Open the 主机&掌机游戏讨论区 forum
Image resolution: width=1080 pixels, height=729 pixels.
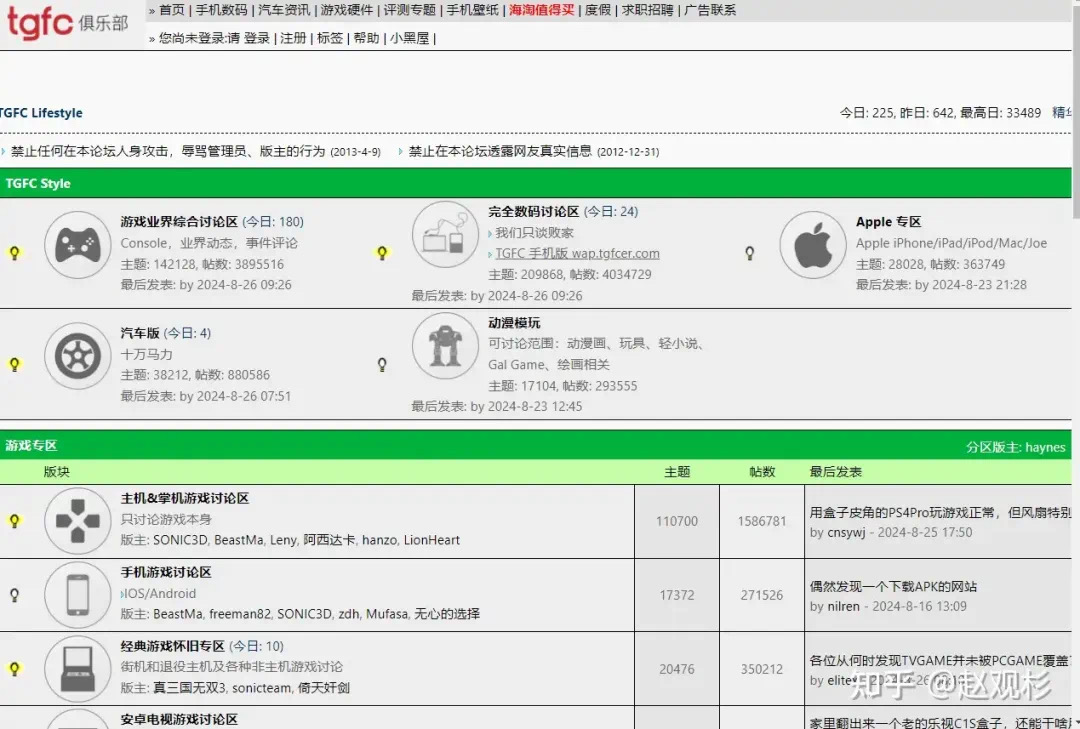[x=185, y=498]
